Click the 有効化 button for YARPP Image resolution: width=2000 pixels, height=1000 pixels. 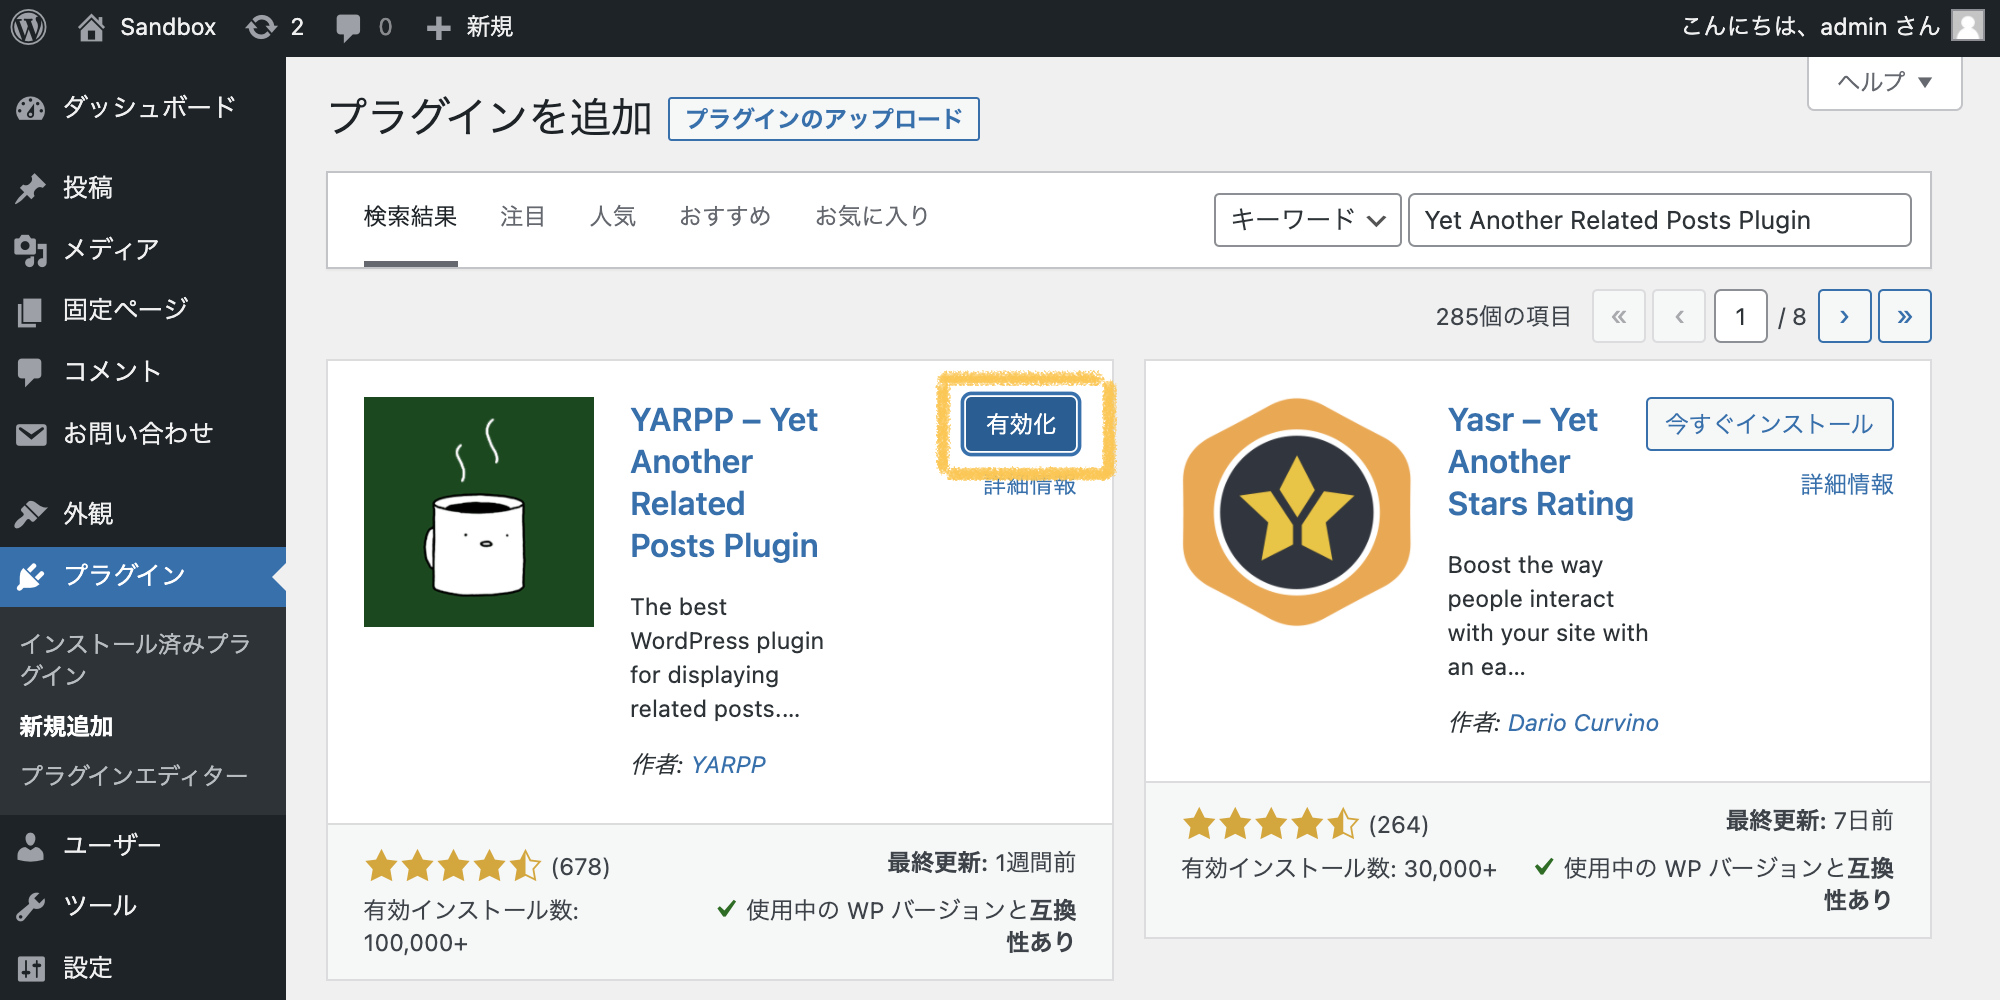1021,424
